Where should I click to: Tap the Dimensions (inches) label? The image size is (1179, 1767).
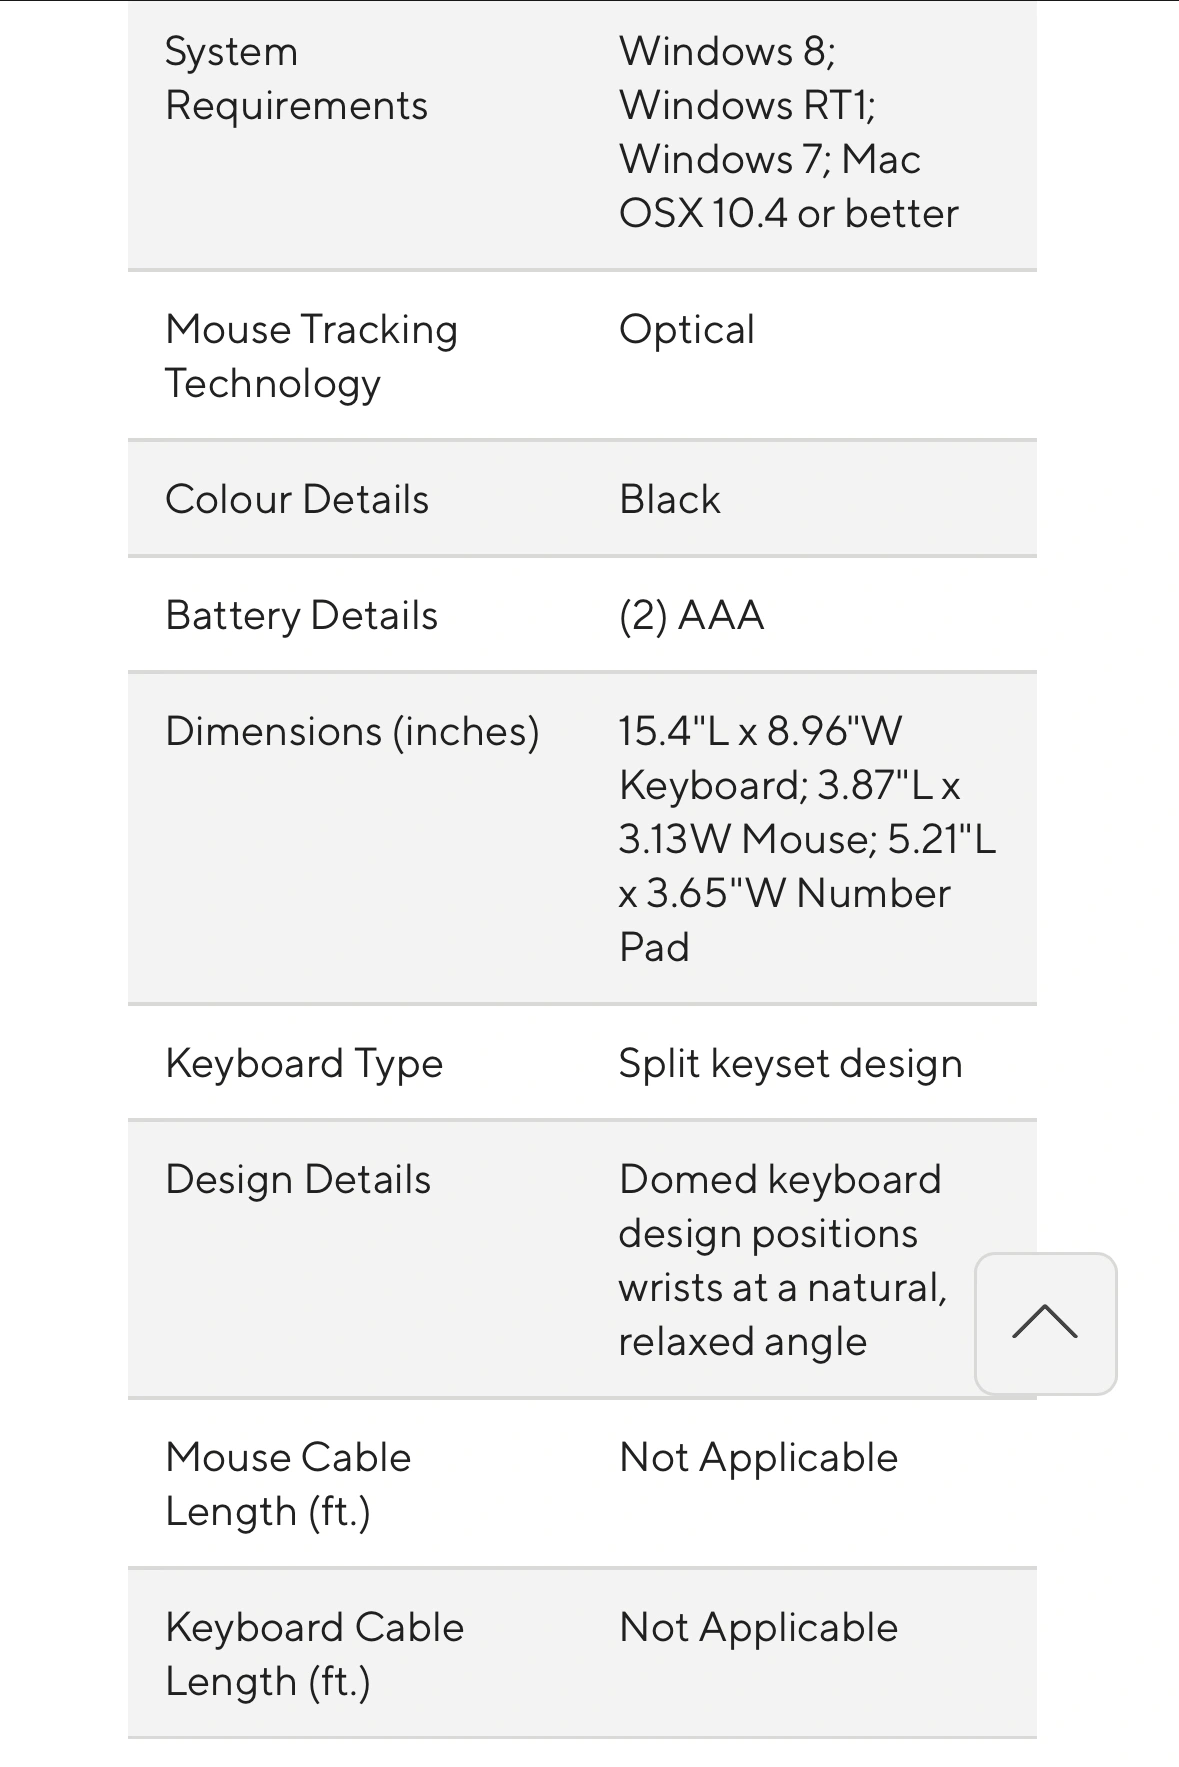(x=352, y=731)
